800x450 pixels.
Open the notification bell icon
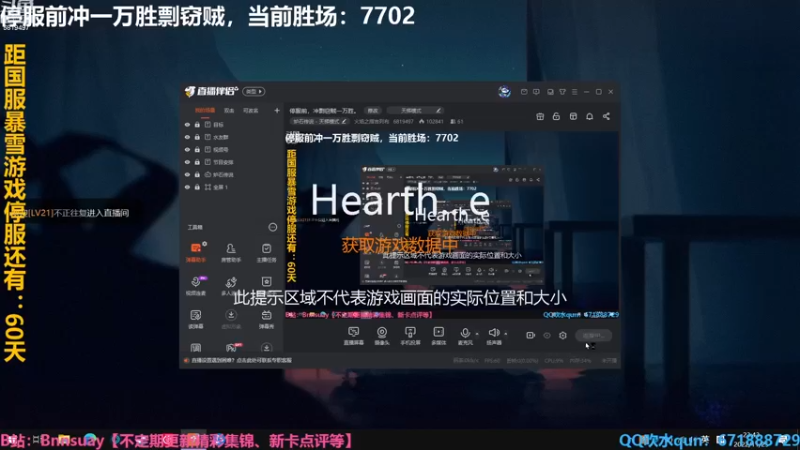point(589,116)
